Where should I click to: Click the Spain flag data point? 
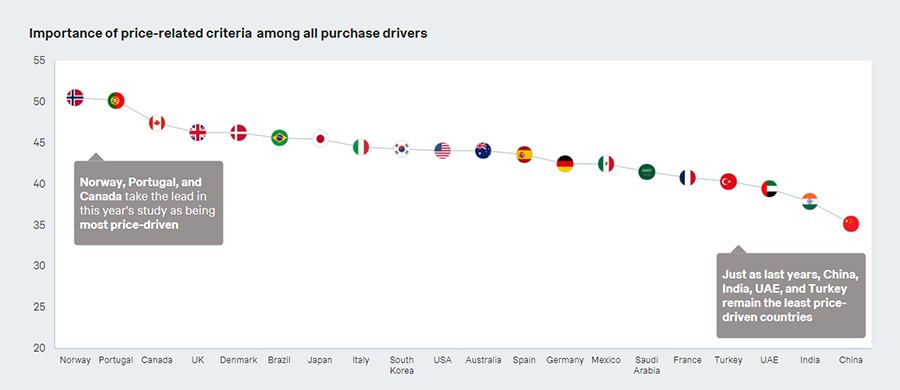[x=524, y=155]
